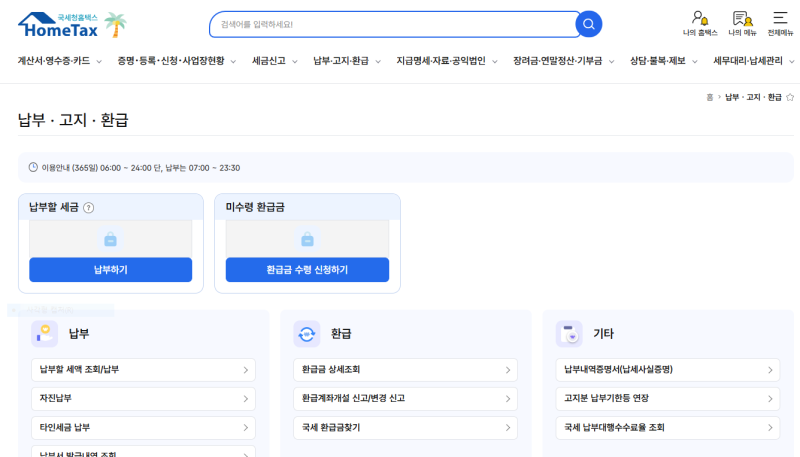Expand 장려금·연말정산·기부금 menu
800x457 pixels.
564,61
